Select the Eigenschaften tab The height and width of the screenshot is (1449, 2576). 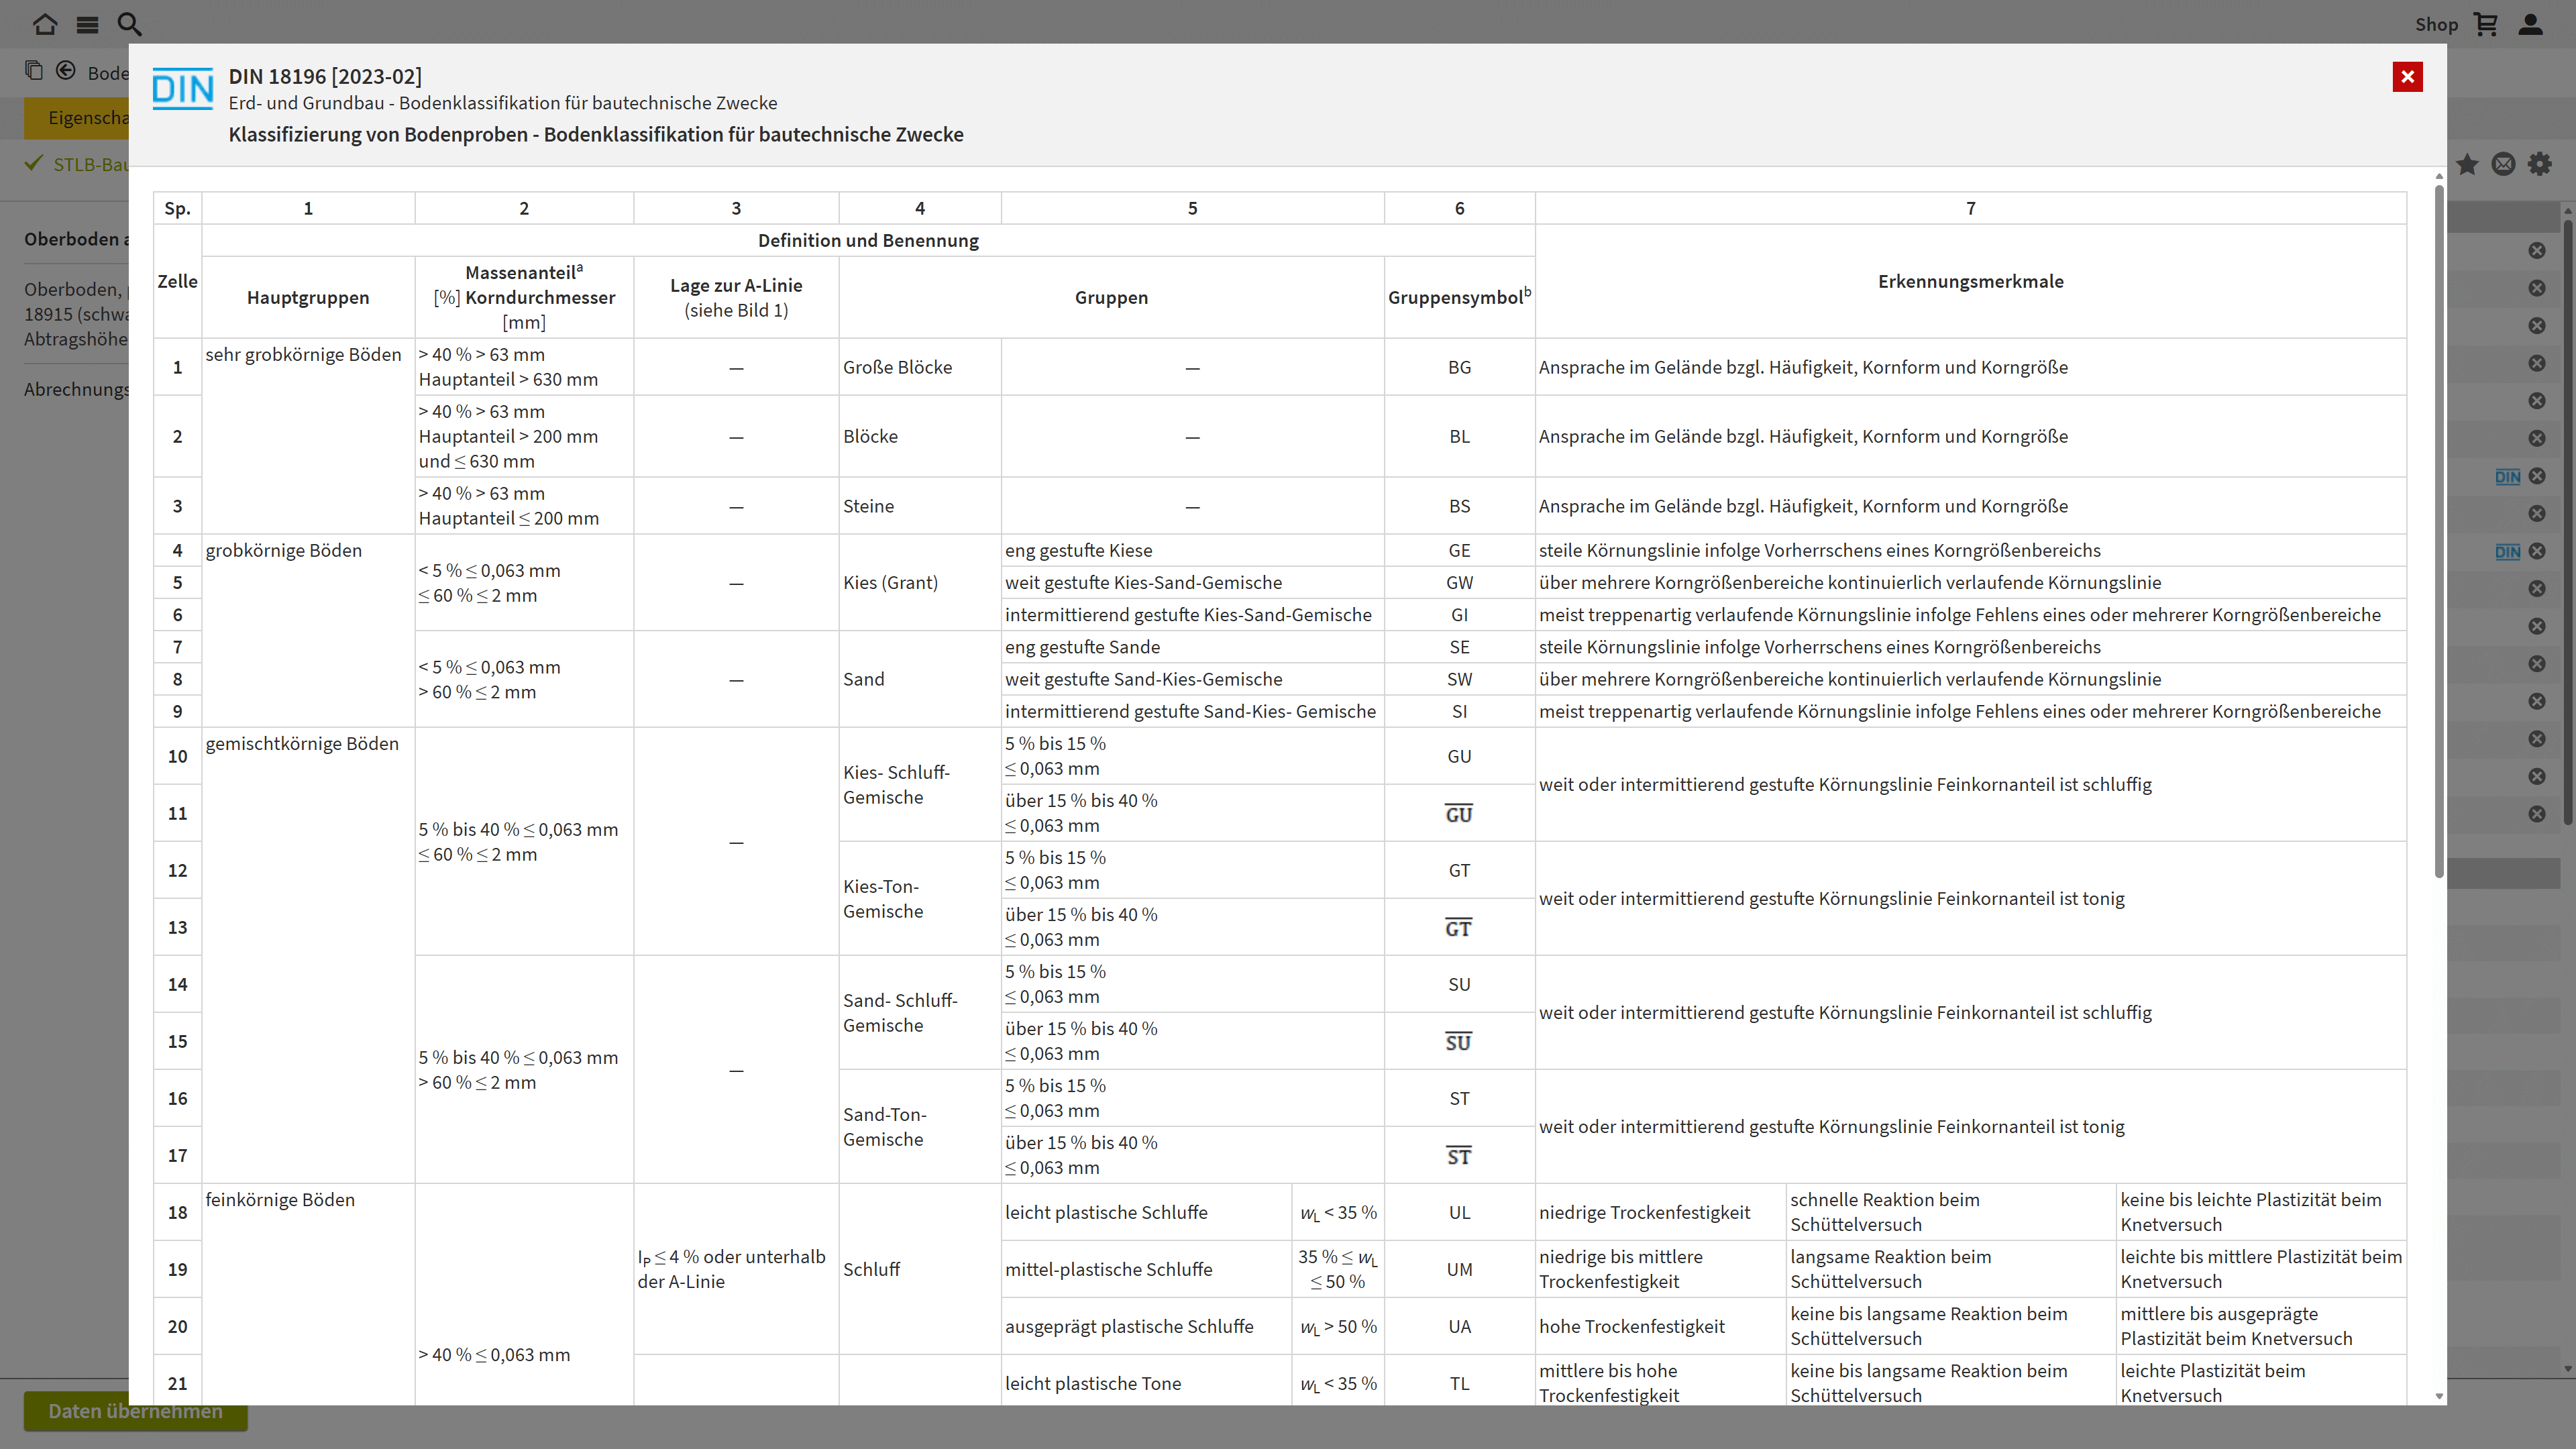coord(85,118)
